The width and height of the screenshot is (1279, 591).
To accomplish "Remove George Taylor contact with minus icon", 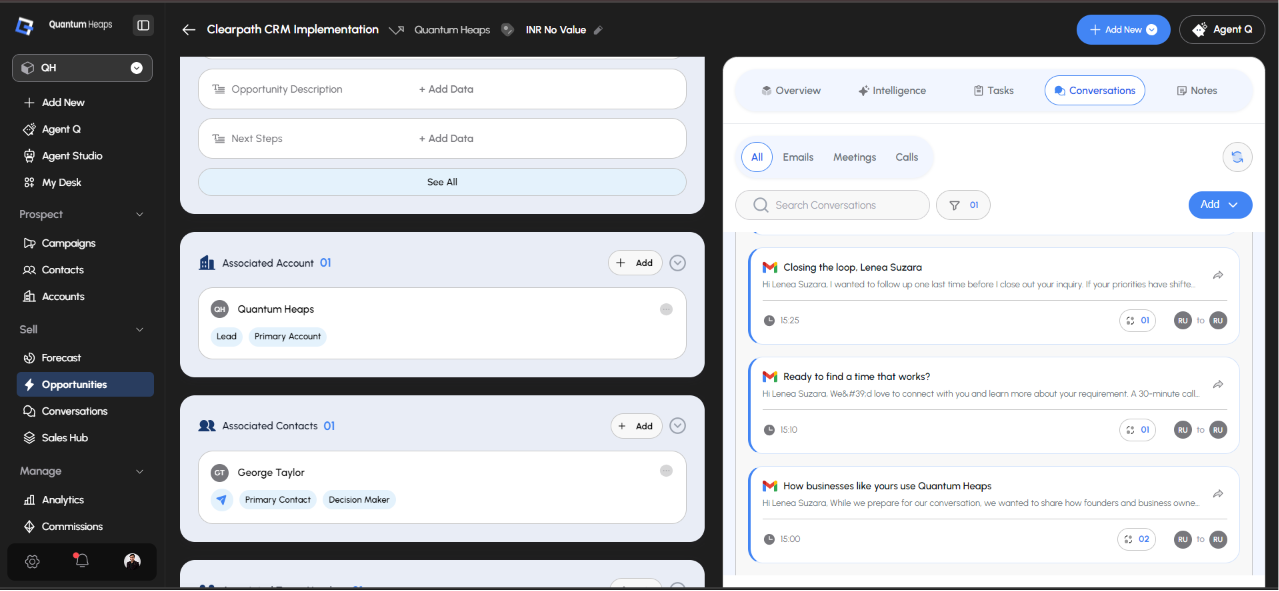I will (666, 471).
